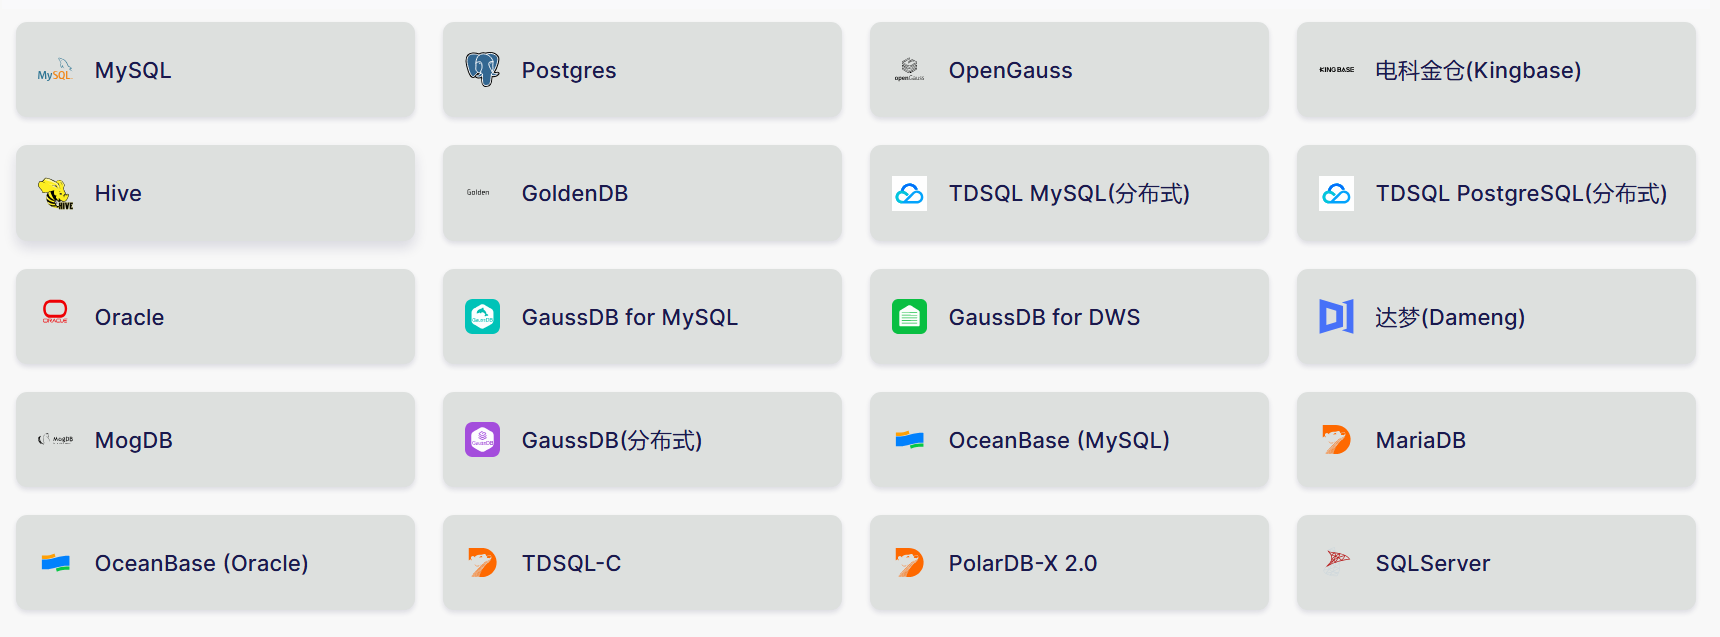The height and width of the screenshot is (637, 1720).
Task: Open the MariaDB database option
Action: tap(1495, 440)
